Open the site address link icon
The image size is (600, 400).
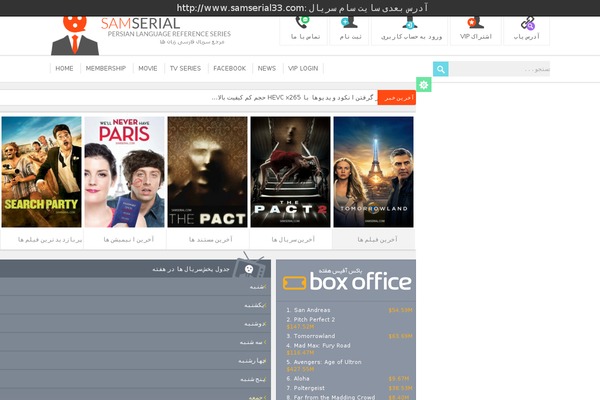tap(527, 23)
